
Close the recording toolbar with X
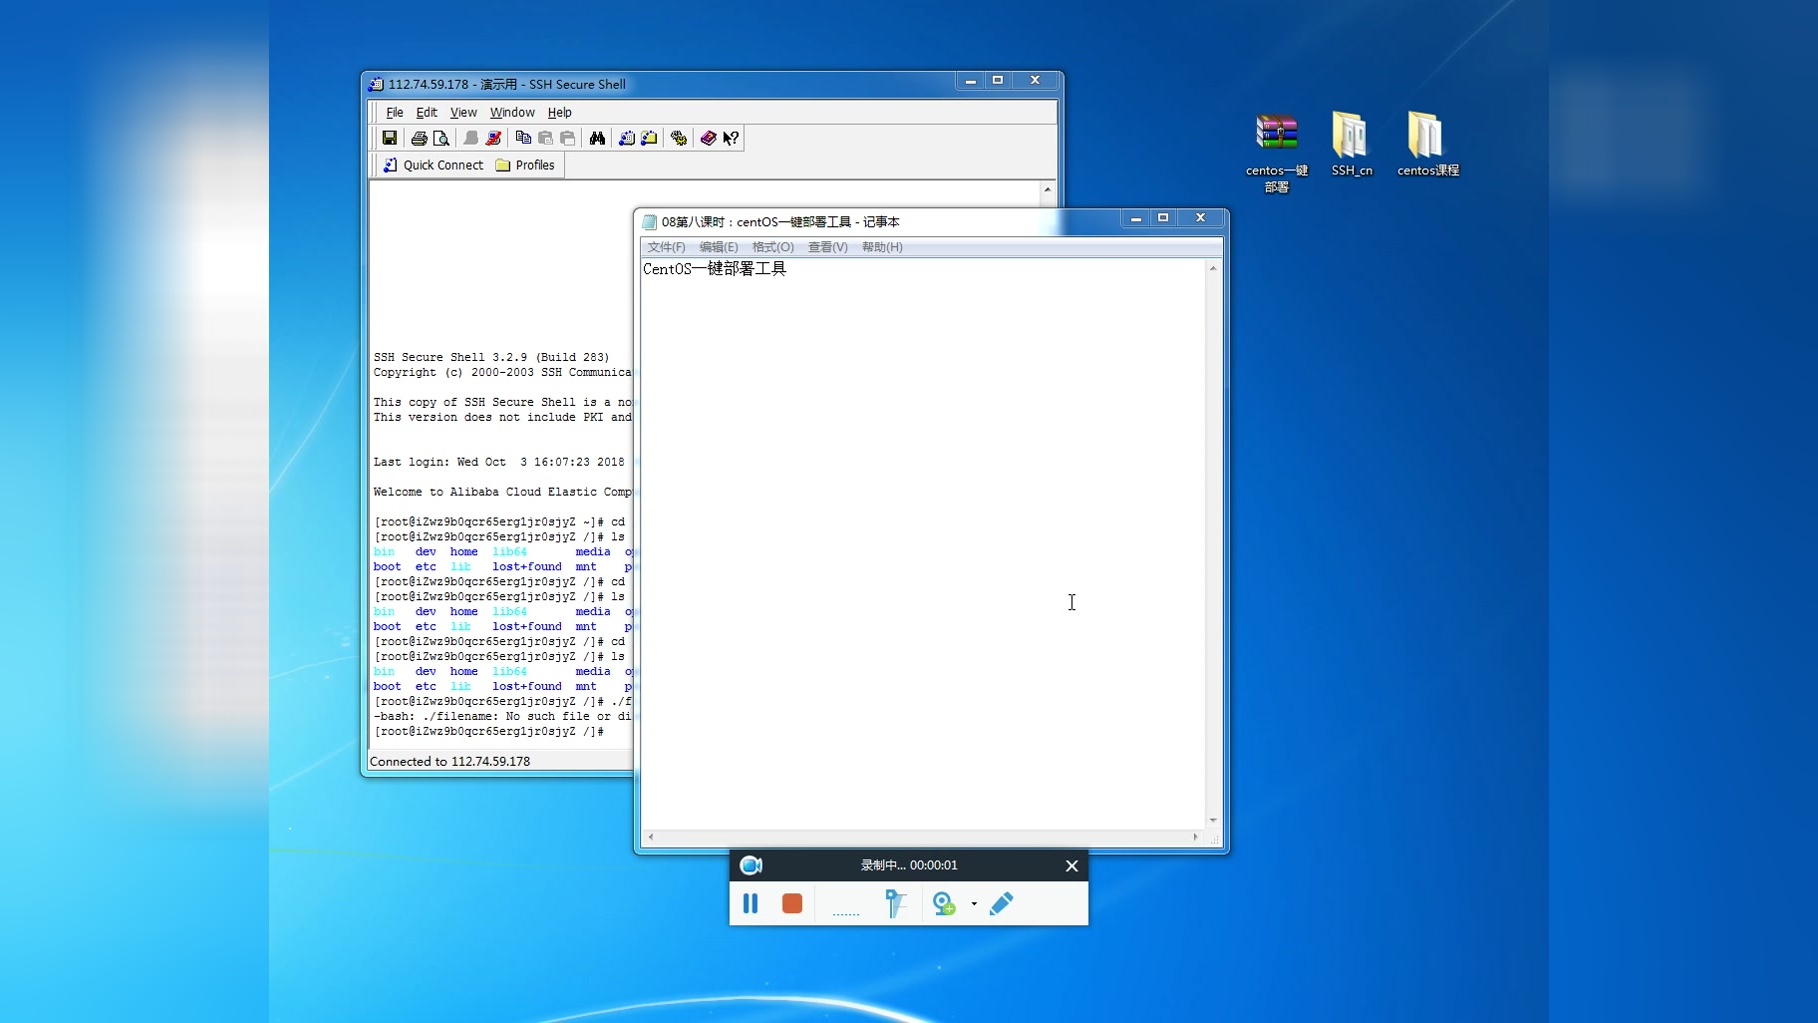[1072, 866]
